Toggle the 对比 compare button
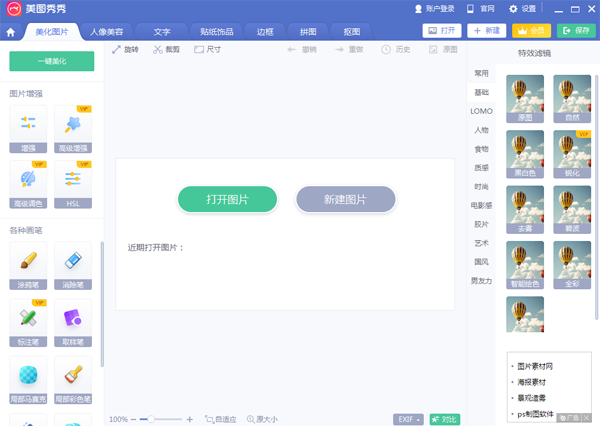 pyautogui.click(x=445, y=419)
